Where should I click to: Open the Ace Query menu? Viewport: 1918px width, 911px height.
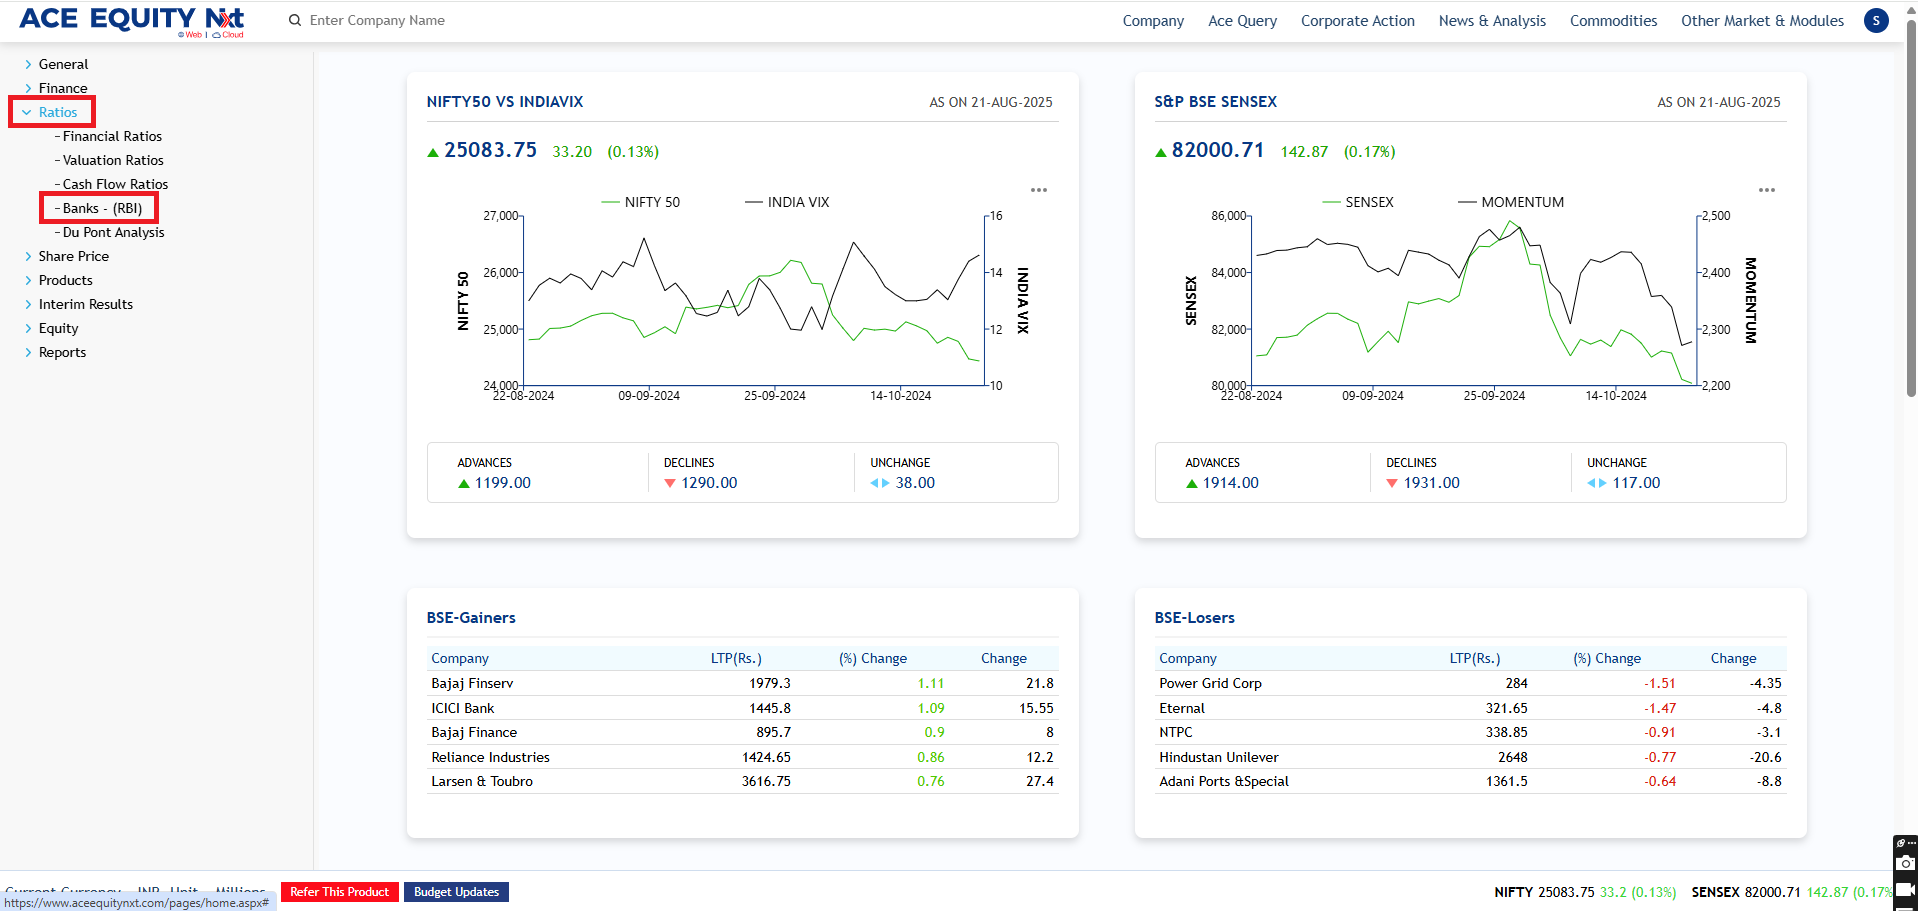click(x=1242, y=20)
